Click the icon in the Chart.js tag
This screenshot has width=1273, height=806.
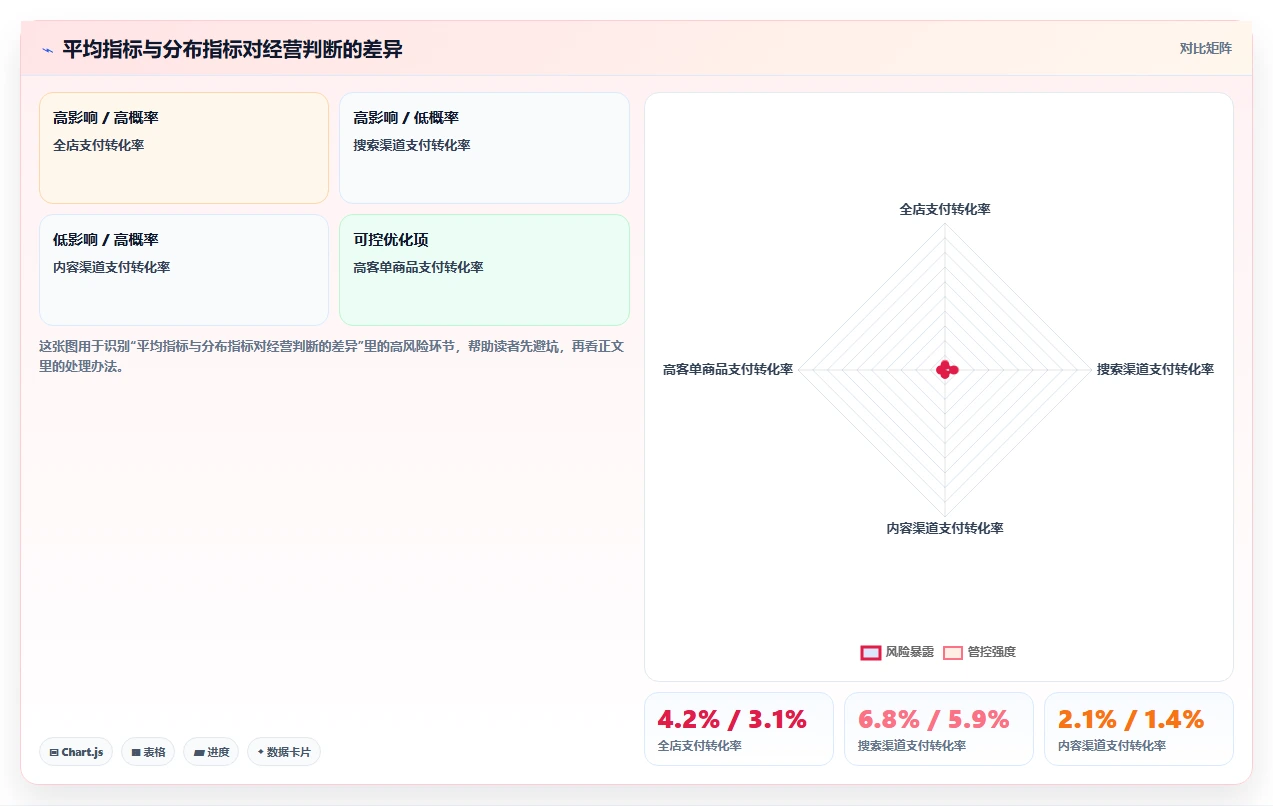click(54, 752)
